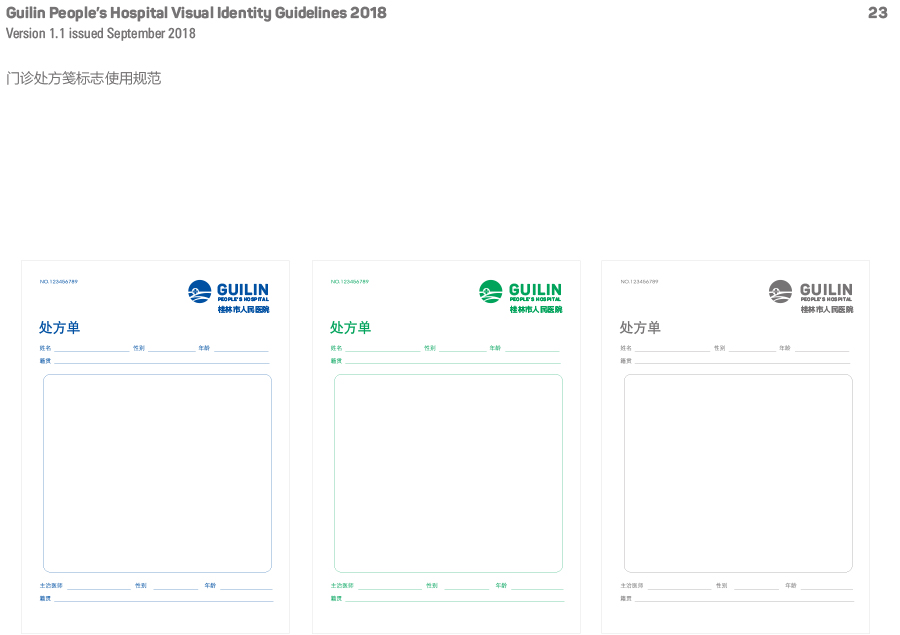
Task: Click the gray Guilin hospital logo emblem
Action: (781, 292)
